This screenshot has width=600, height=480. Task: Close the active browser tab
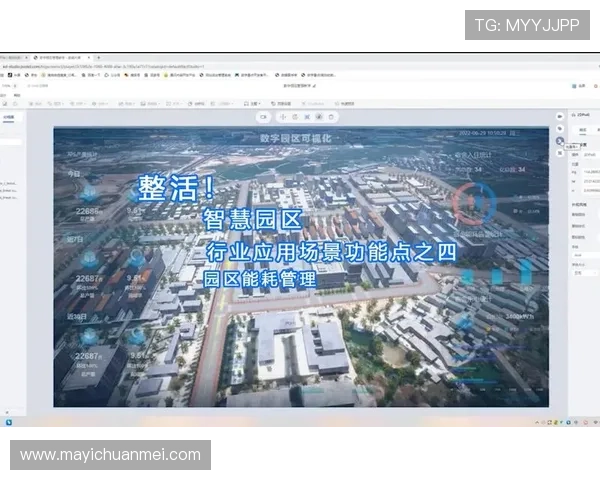click(x=89, y=57)
